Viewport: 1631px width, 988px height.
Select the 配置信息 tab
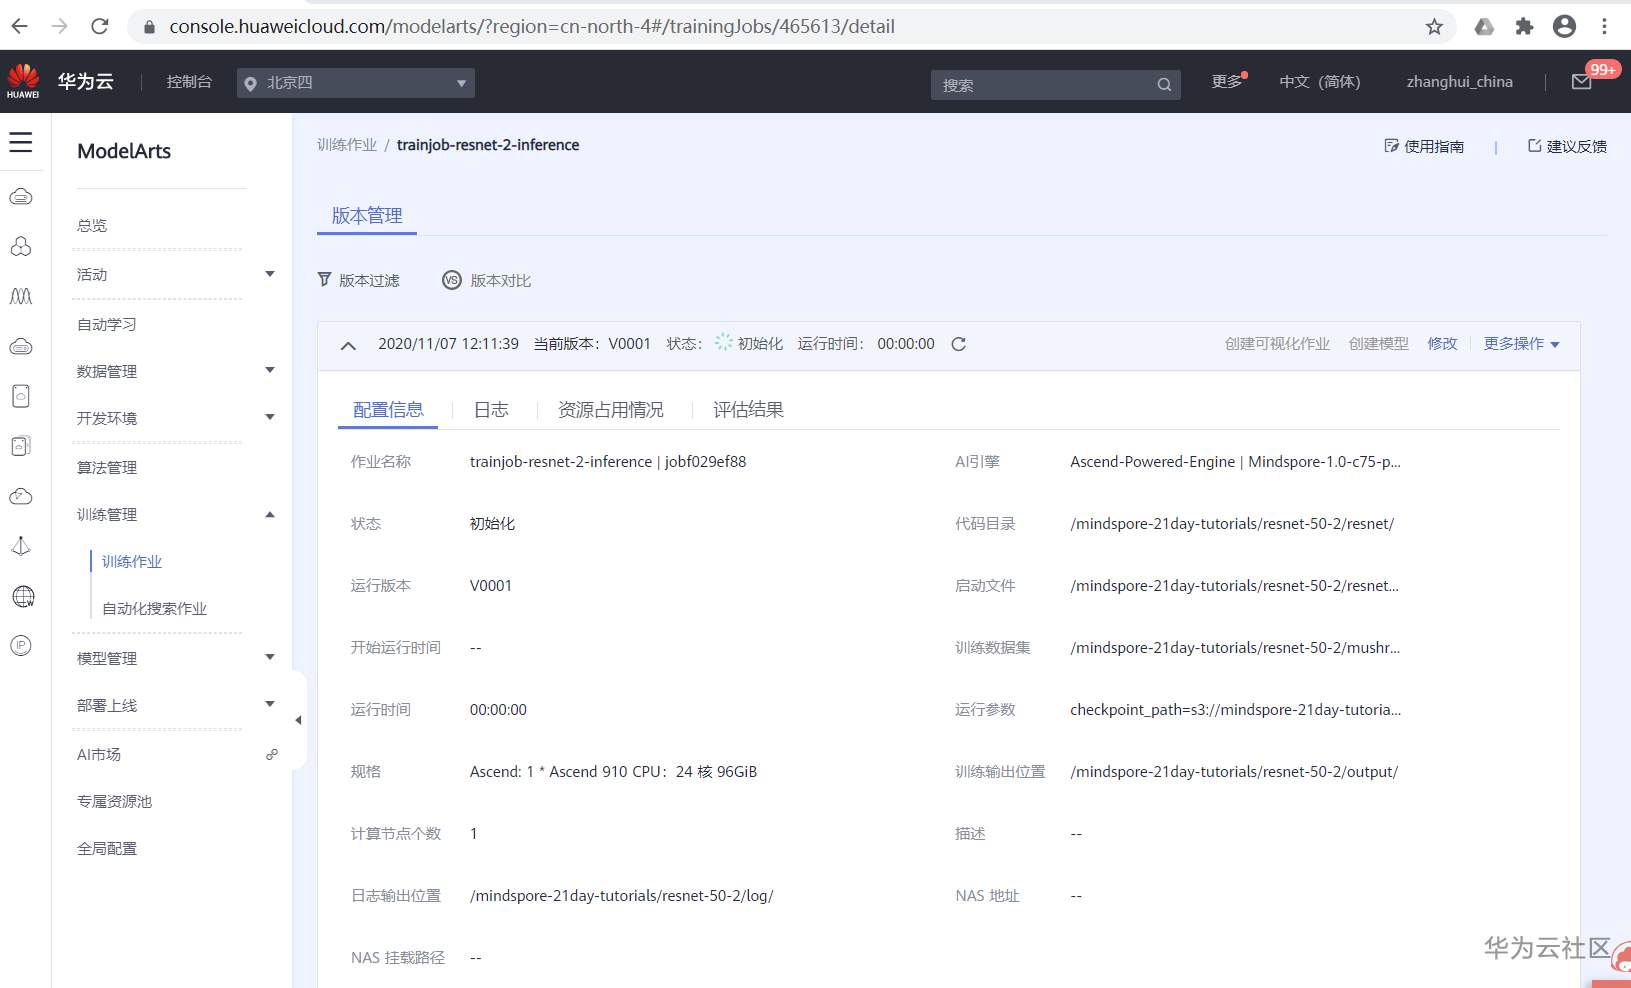click(388, 410)
